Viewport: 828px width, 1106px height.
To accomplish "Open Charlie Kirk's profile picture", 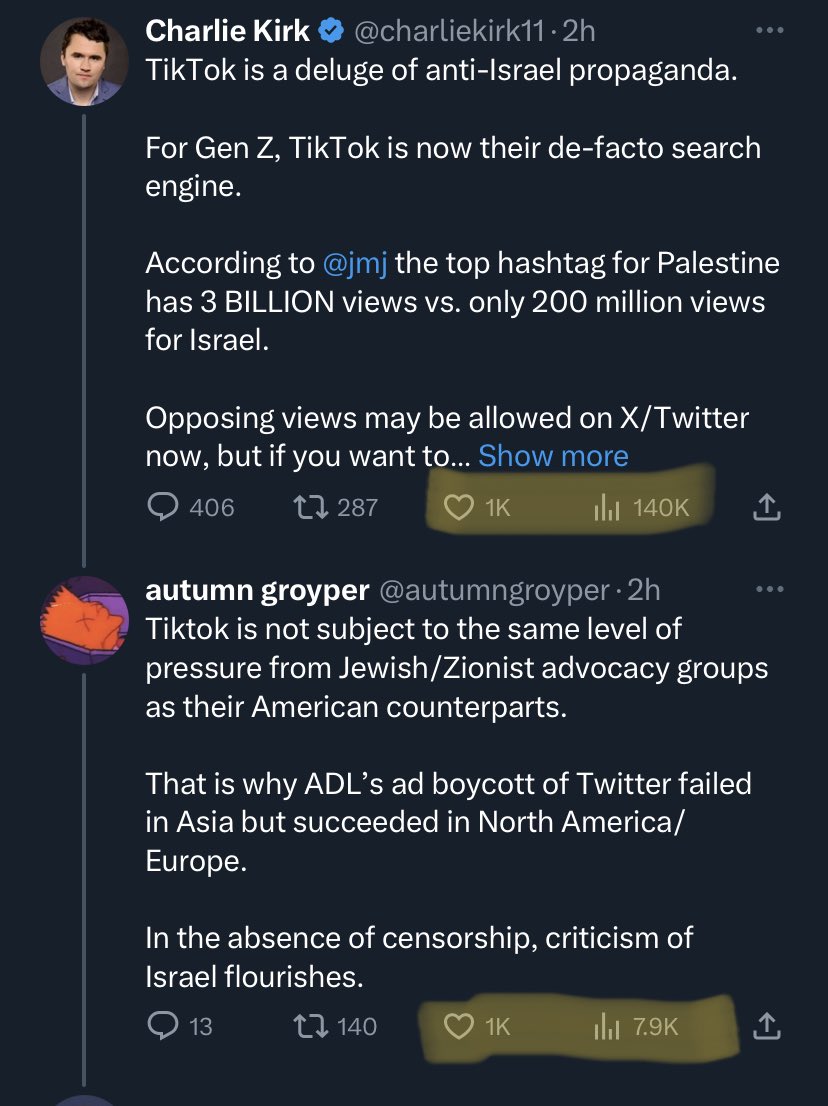I will (84, 62).
